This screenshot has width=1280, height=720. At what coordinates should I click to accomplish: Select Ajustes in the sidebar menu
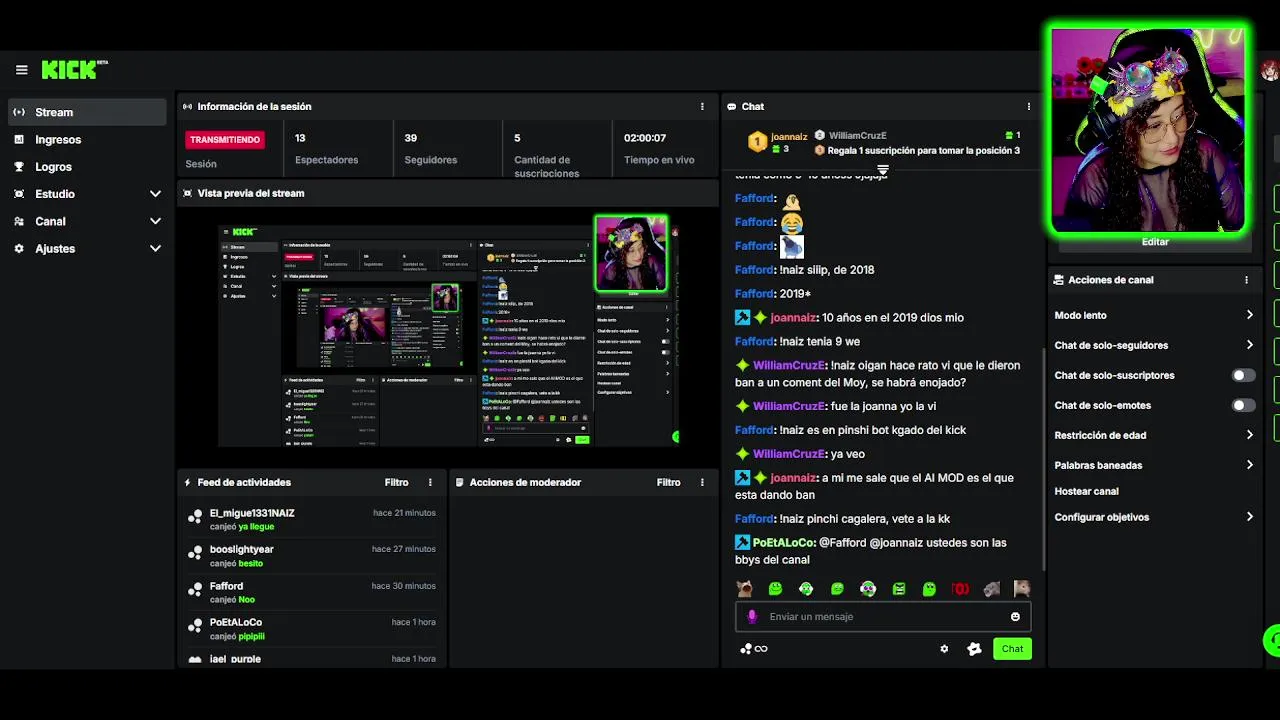[55, 248]
